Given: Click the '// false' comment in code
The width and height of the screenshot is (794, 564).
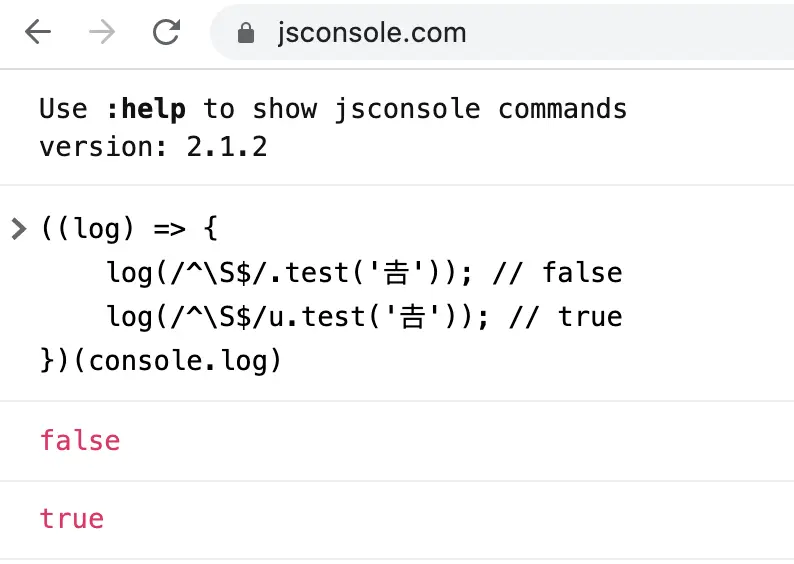Looking at the screenshot, I should pos(558,273).
